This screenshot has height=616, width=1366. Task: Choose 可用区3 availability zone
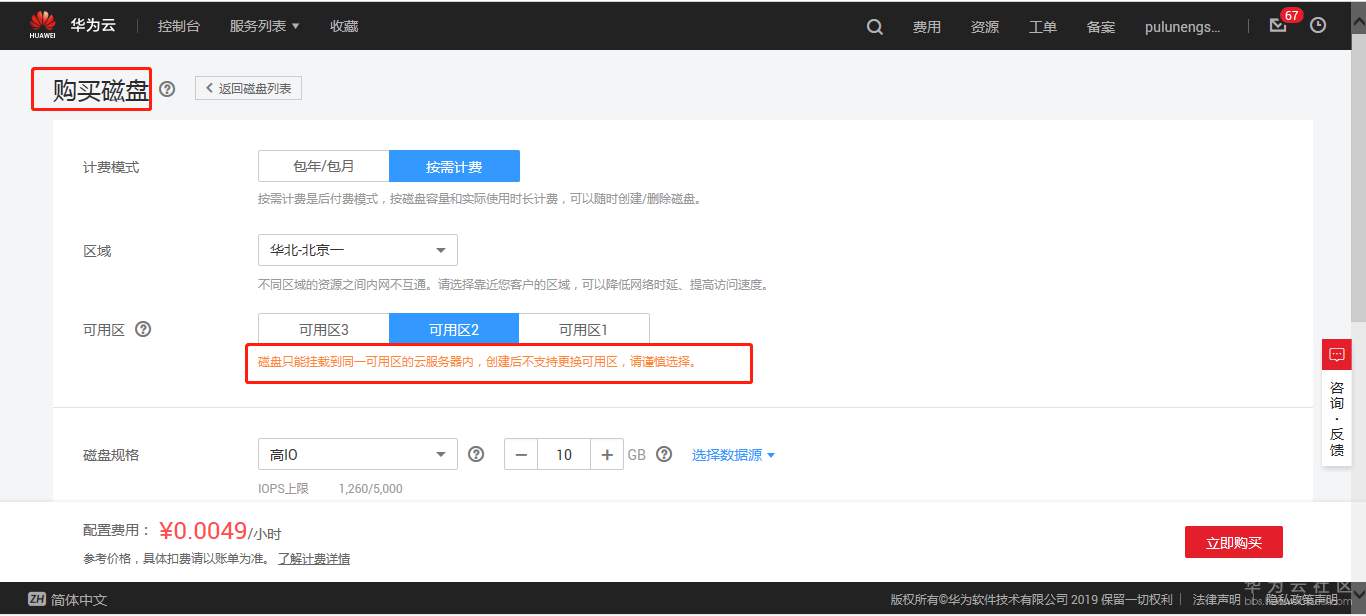pyautogui.click(x=323, y=329)
